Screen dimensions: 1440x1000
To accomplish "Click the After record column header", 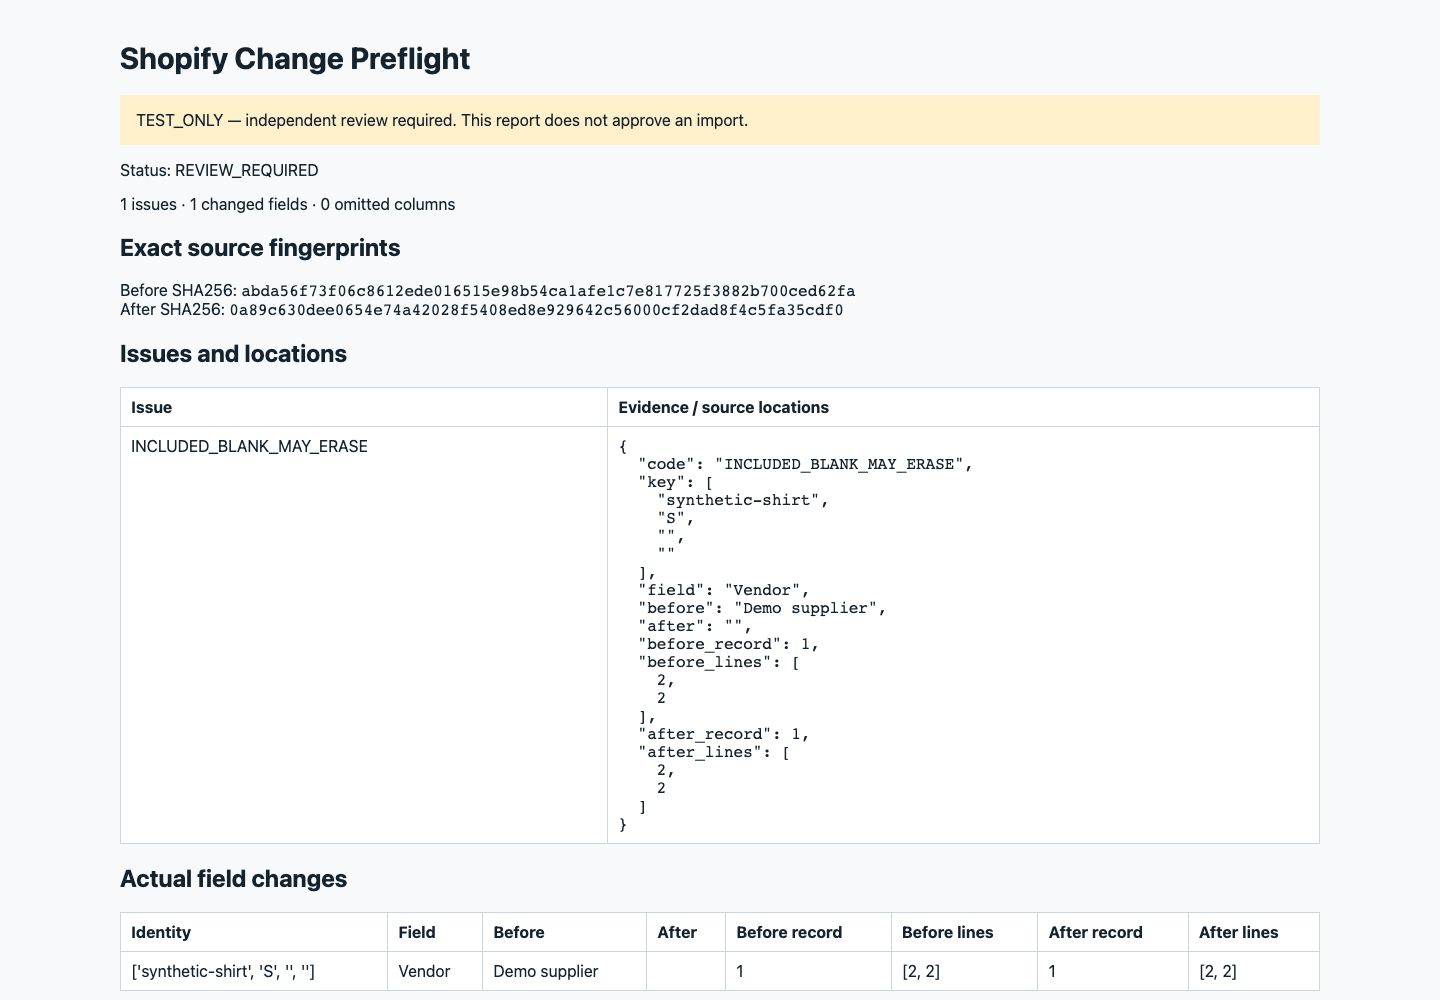I will tap(1113, 932).
